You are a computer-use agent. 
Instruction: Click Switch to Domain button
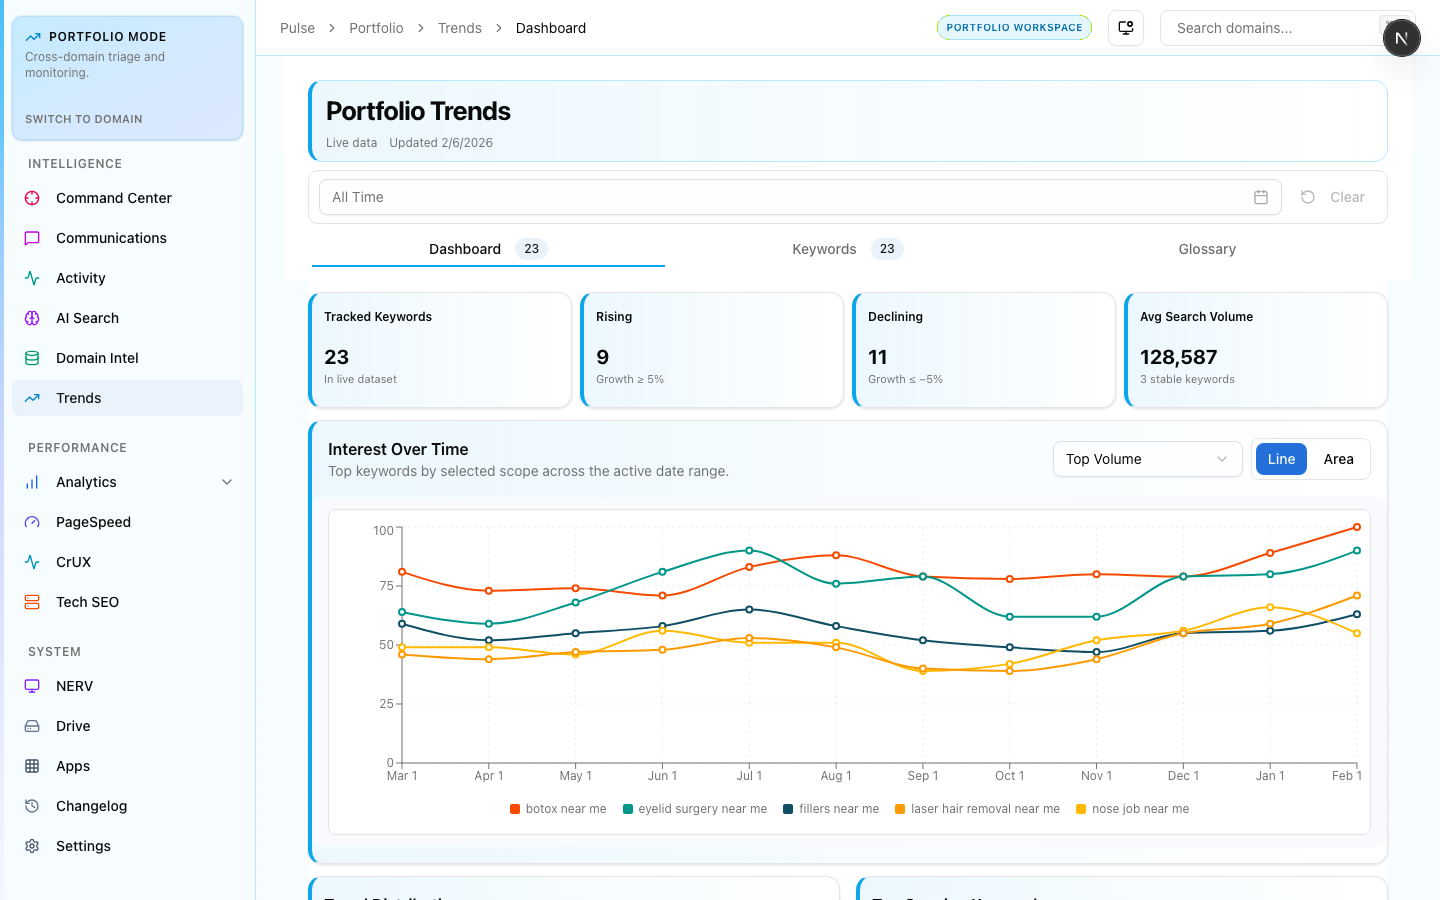[x=84, y=119]
